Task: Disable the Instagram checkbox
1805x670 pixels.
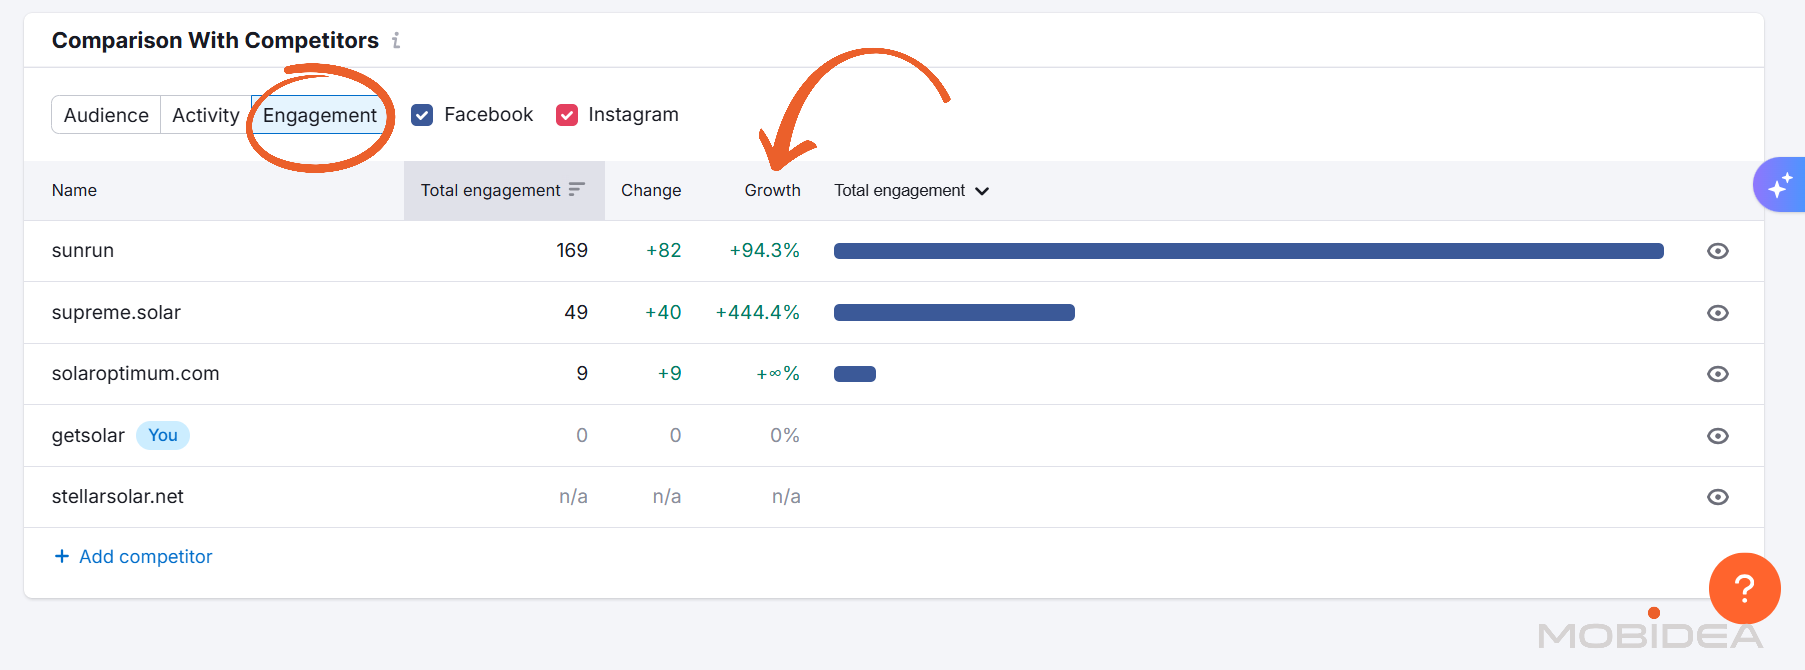Action: click(x=567, y=114)
